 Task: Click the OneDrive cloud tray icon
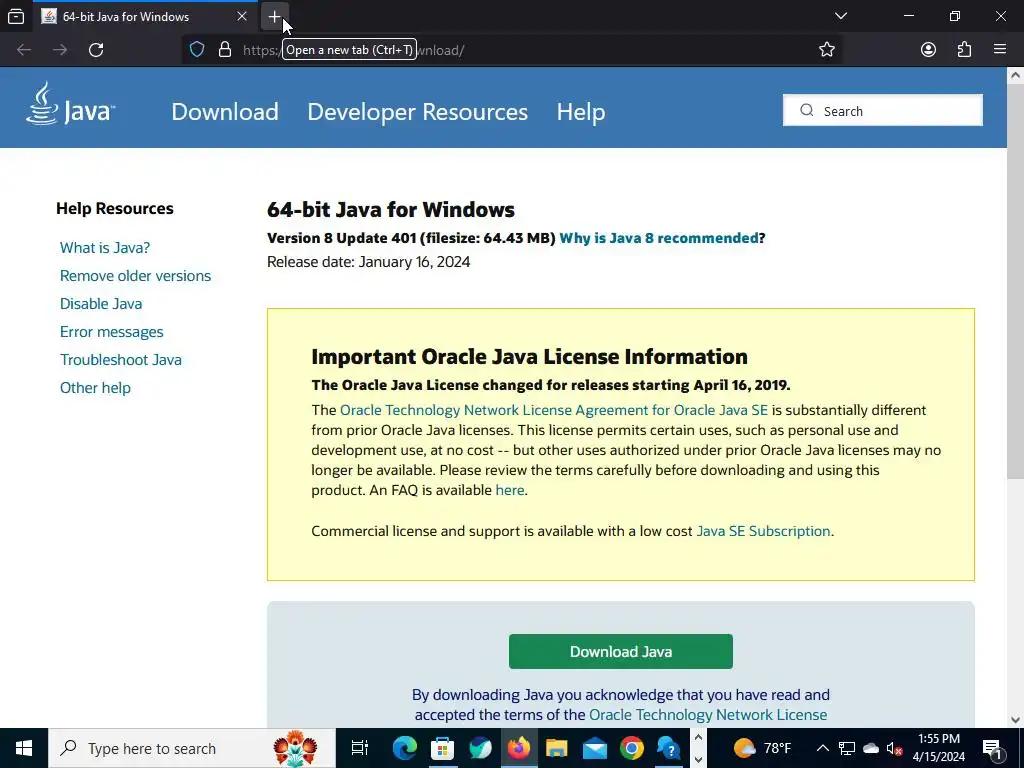coord(871,748)
